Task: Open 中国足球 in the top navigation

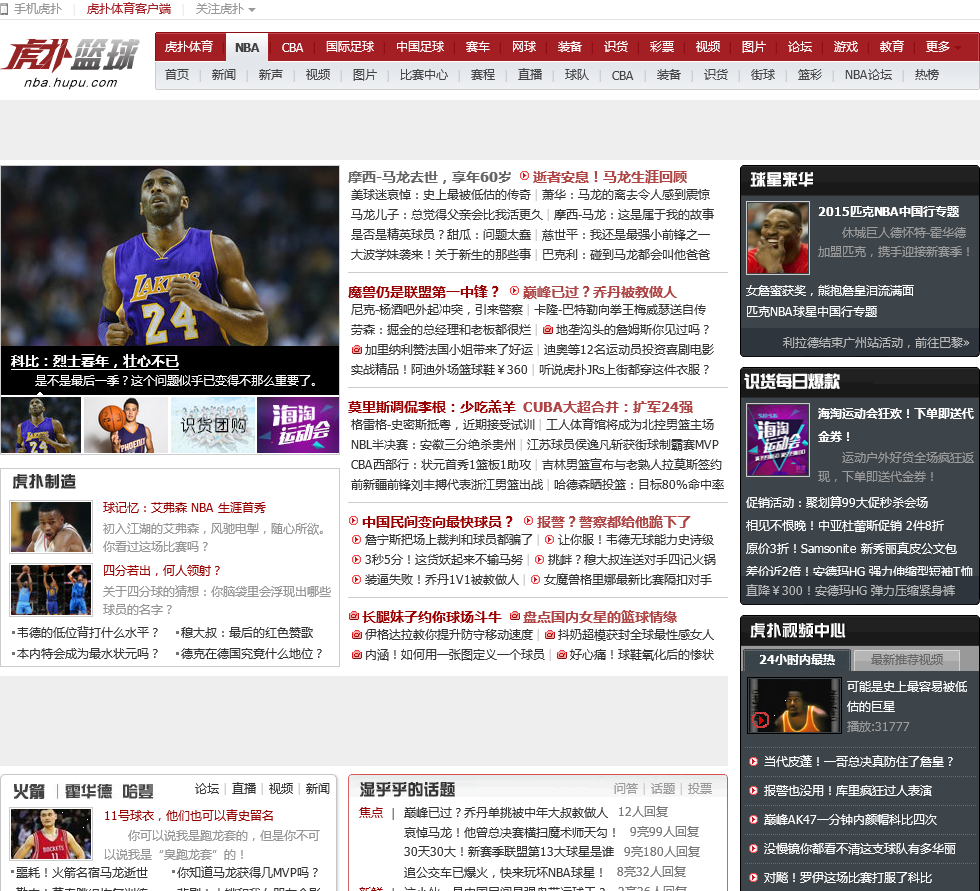Action: [x=420, y=47]
